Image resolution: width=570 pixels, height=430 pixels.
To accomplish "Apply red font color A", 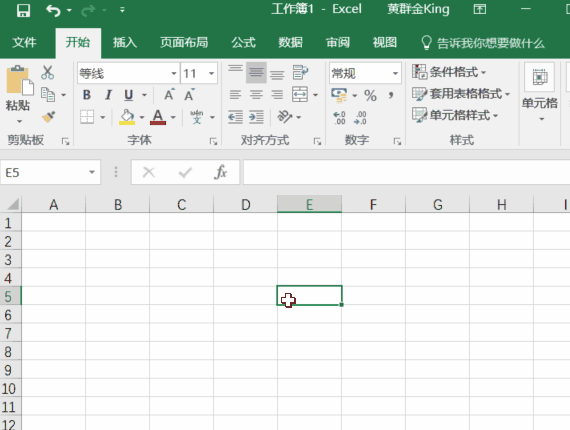I will pyautogui.click(x=158, y=117).
